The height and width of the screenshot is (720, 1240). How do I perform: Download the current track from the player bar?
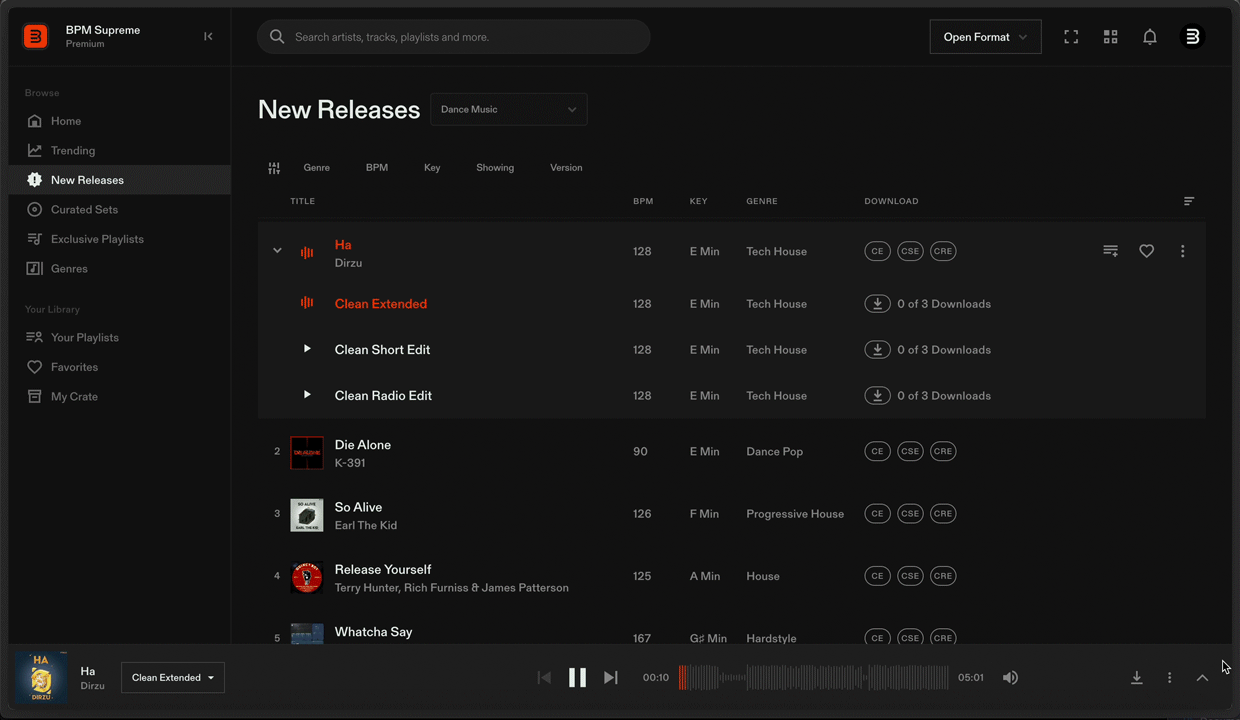[1136, 677]
